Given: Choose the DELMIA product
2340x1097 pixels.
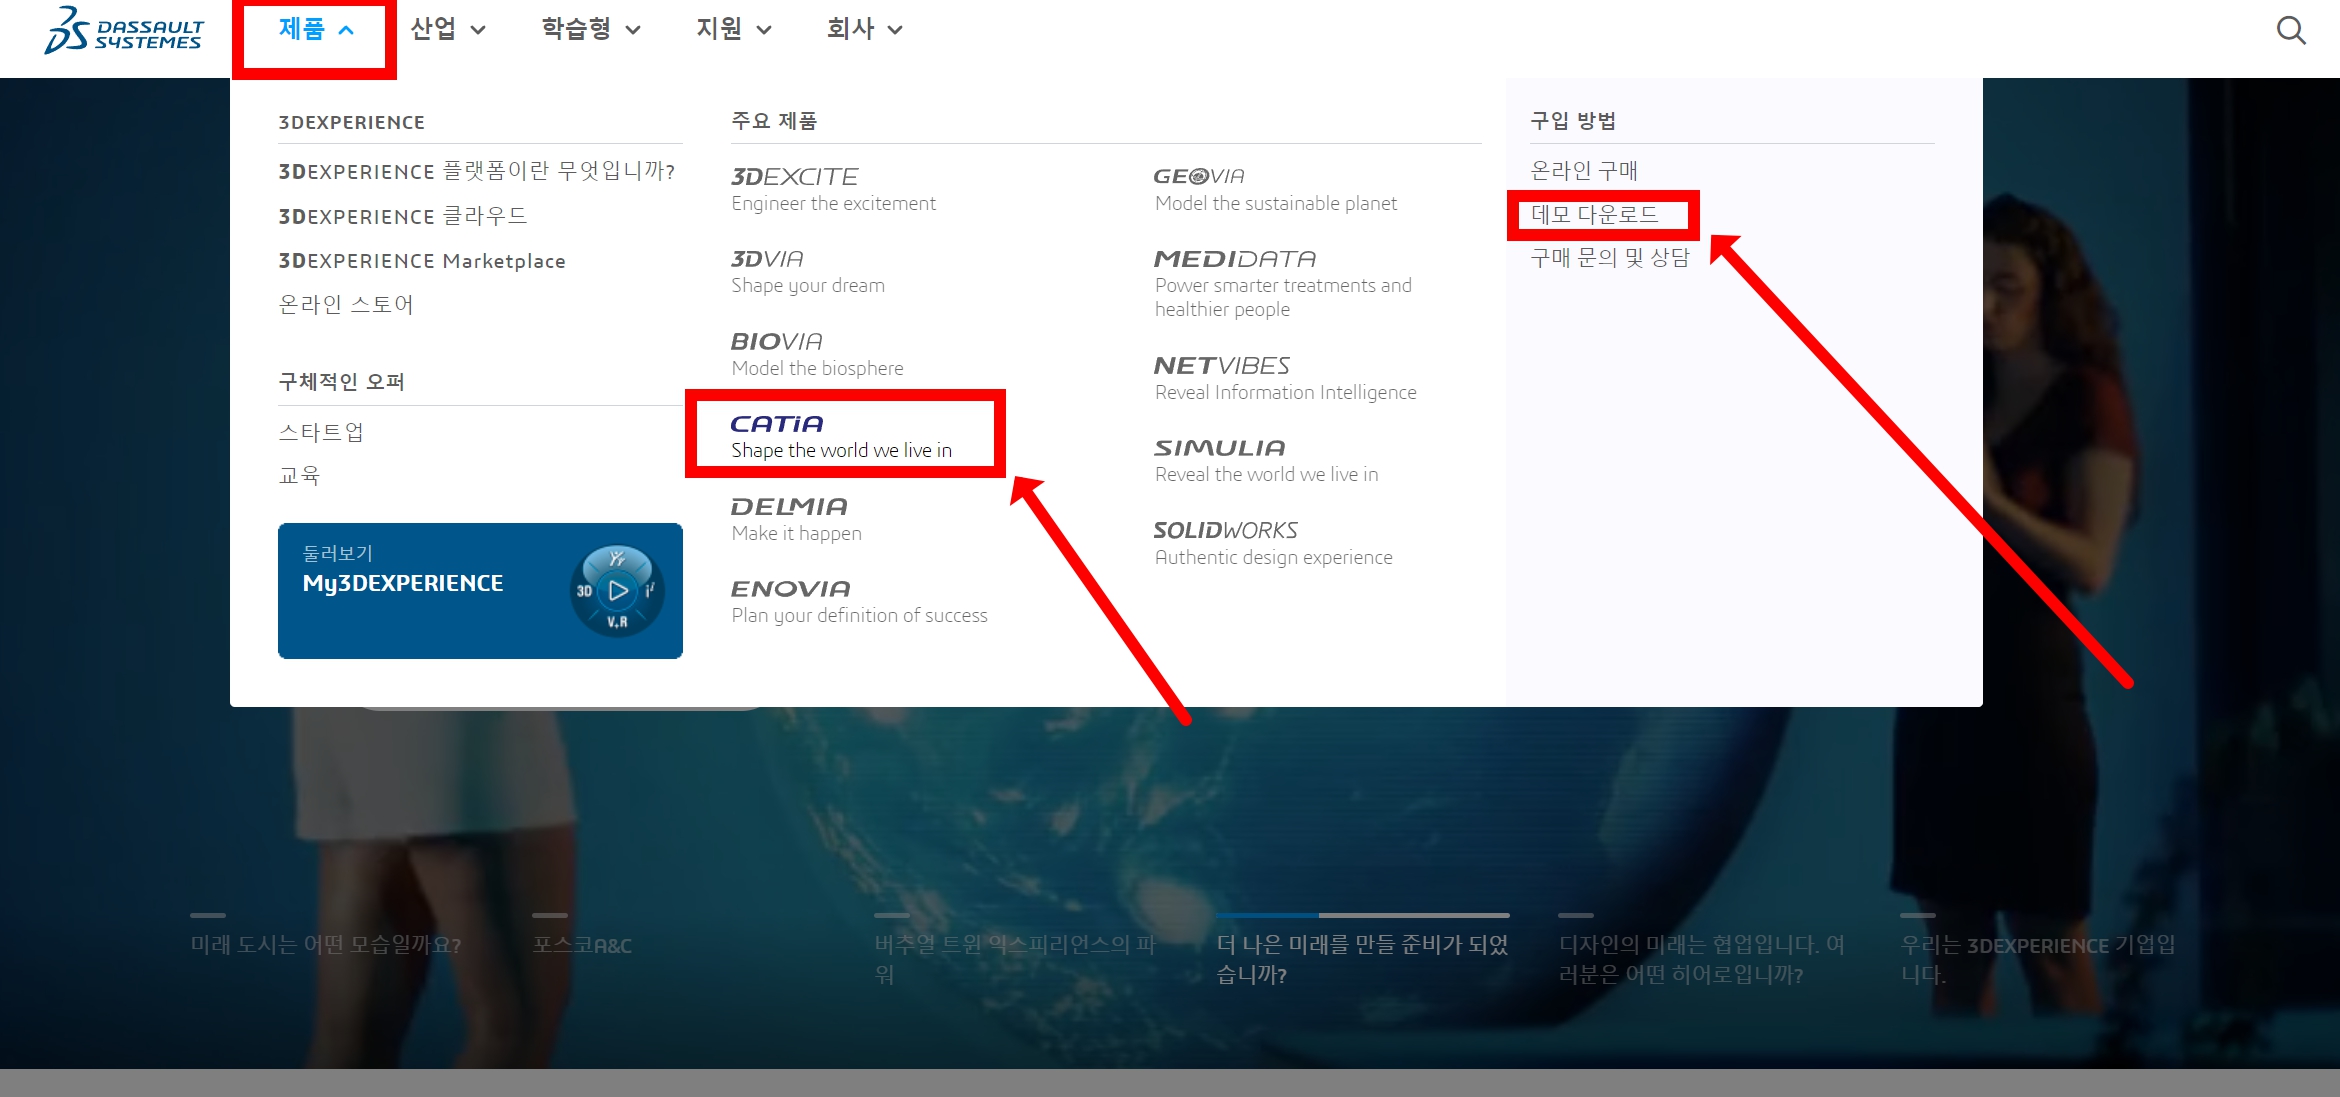Looking at the screenshot, I should (x=796, y=519).
